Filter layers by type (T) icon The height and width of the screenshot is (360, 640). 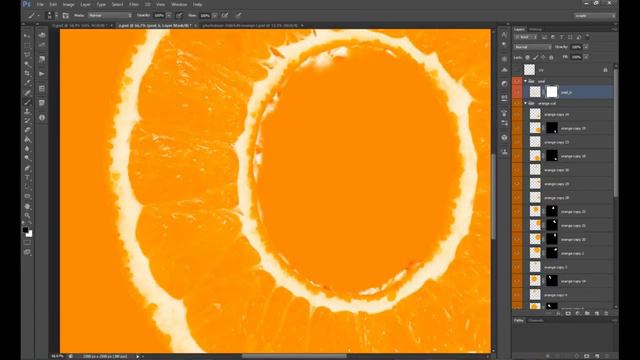tap(562, 37)
